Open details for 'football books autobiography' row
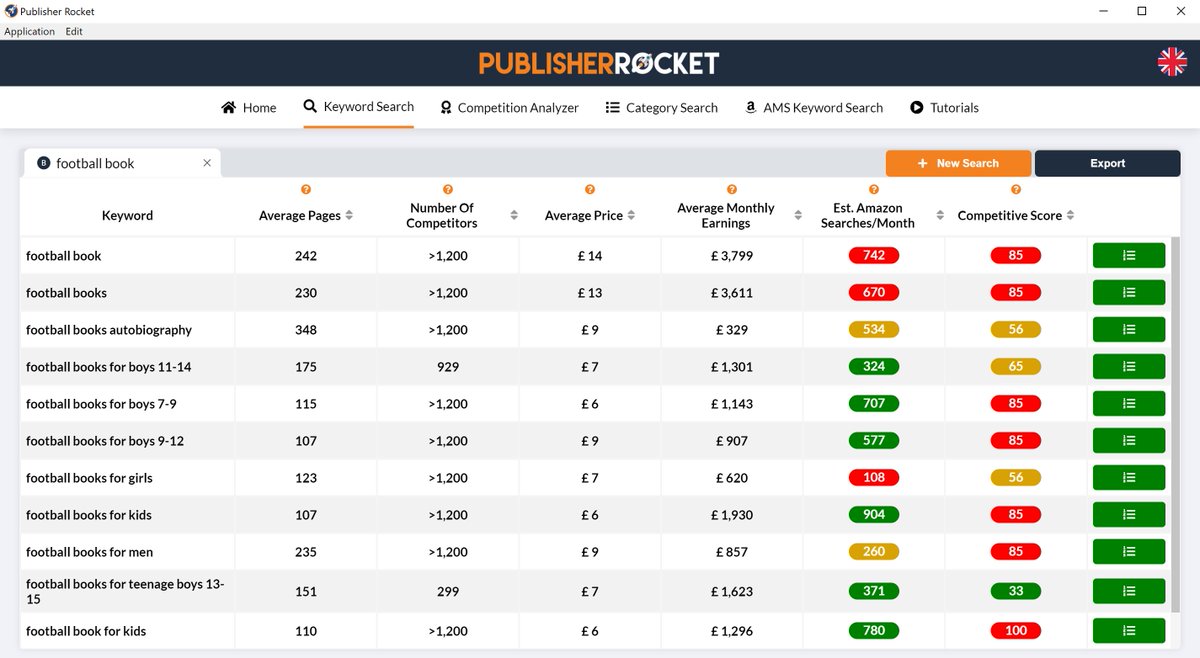The width and height of the screenshot is (1200, 658). point(1129,330)
